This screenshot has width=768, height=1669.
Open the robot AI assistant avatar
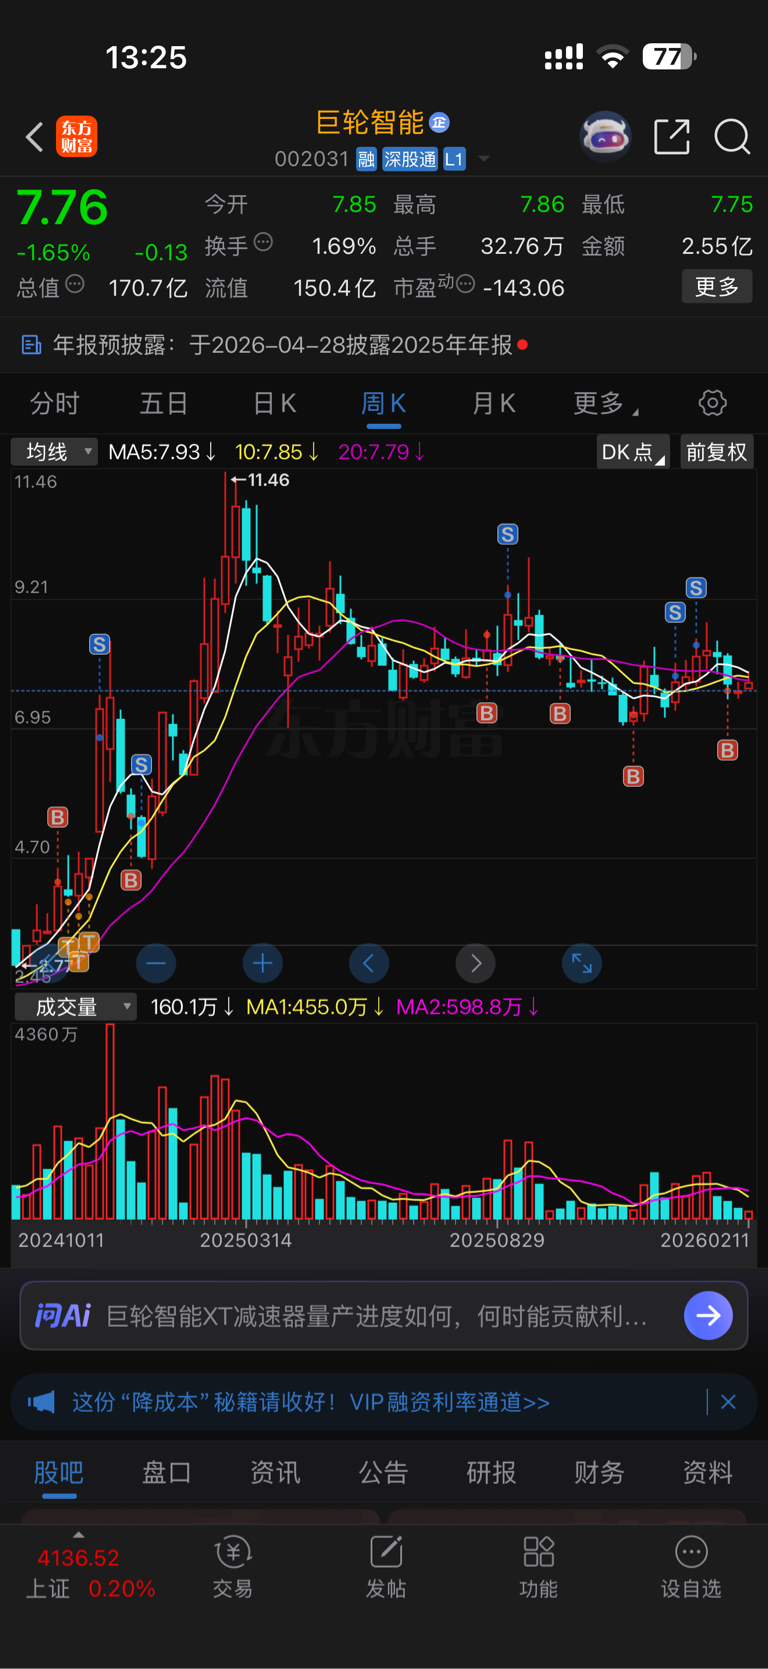point(606,136)
